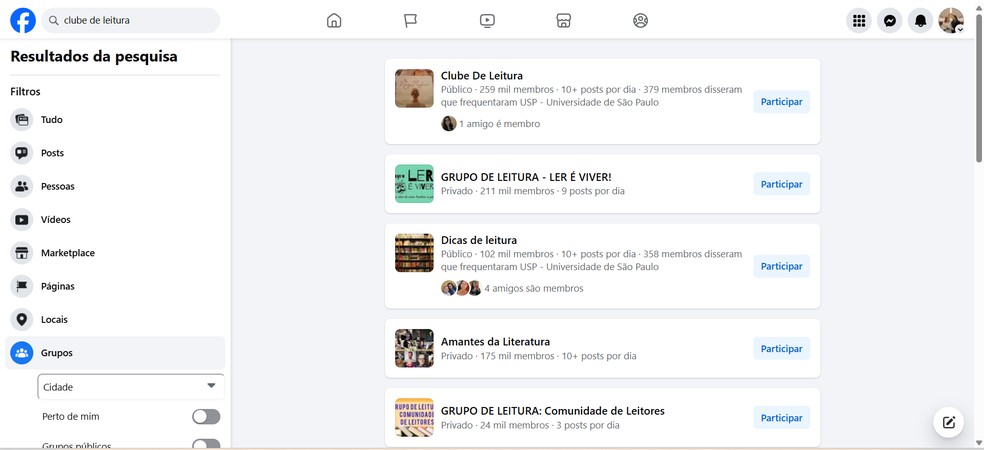
Task: Open notifications bell
Action: 920,21
